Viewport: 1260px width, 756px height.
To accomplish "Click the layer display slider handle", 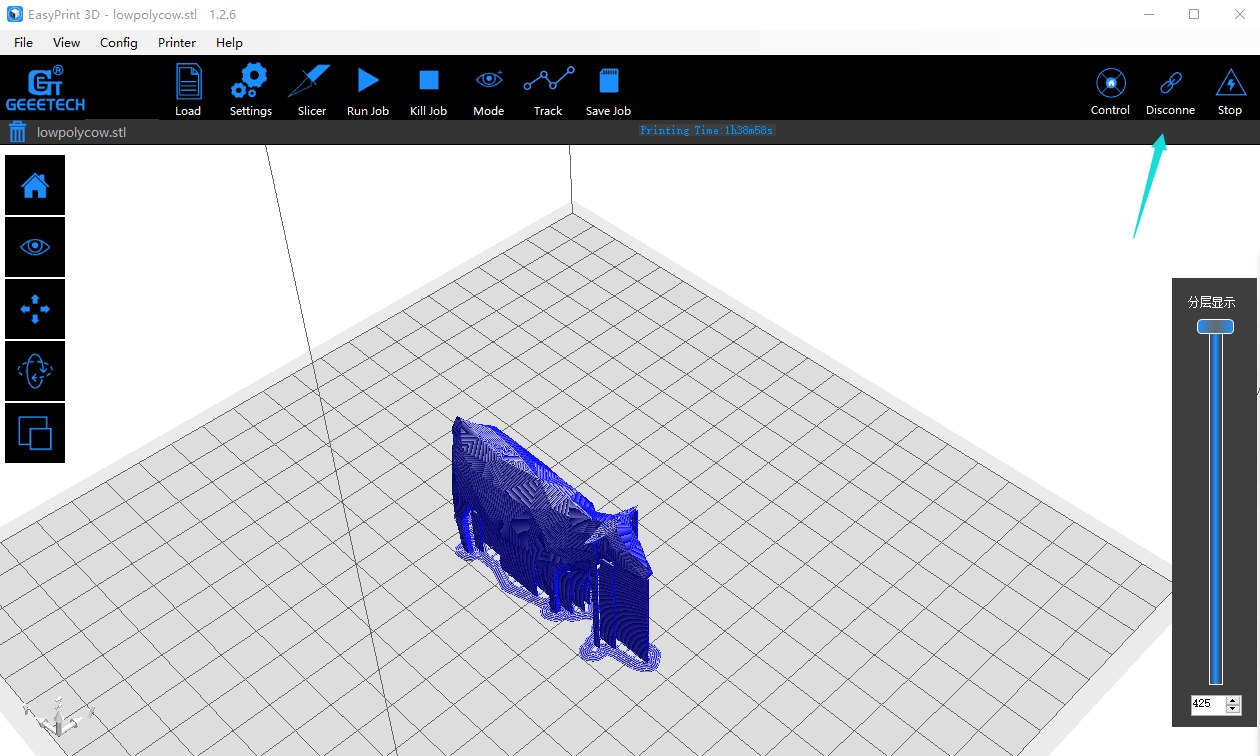I will (x=1215, y=327).
